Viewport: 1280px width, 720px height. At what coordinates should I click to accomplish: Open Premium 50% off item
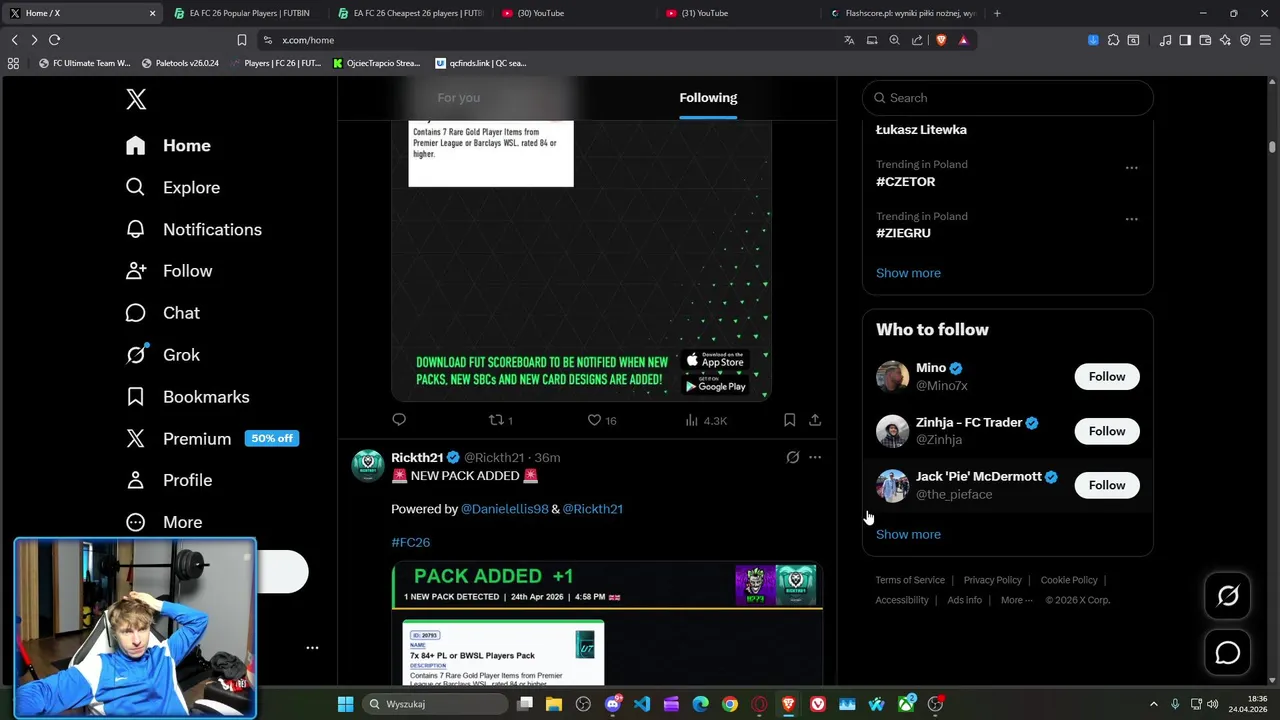click(212, 438)
